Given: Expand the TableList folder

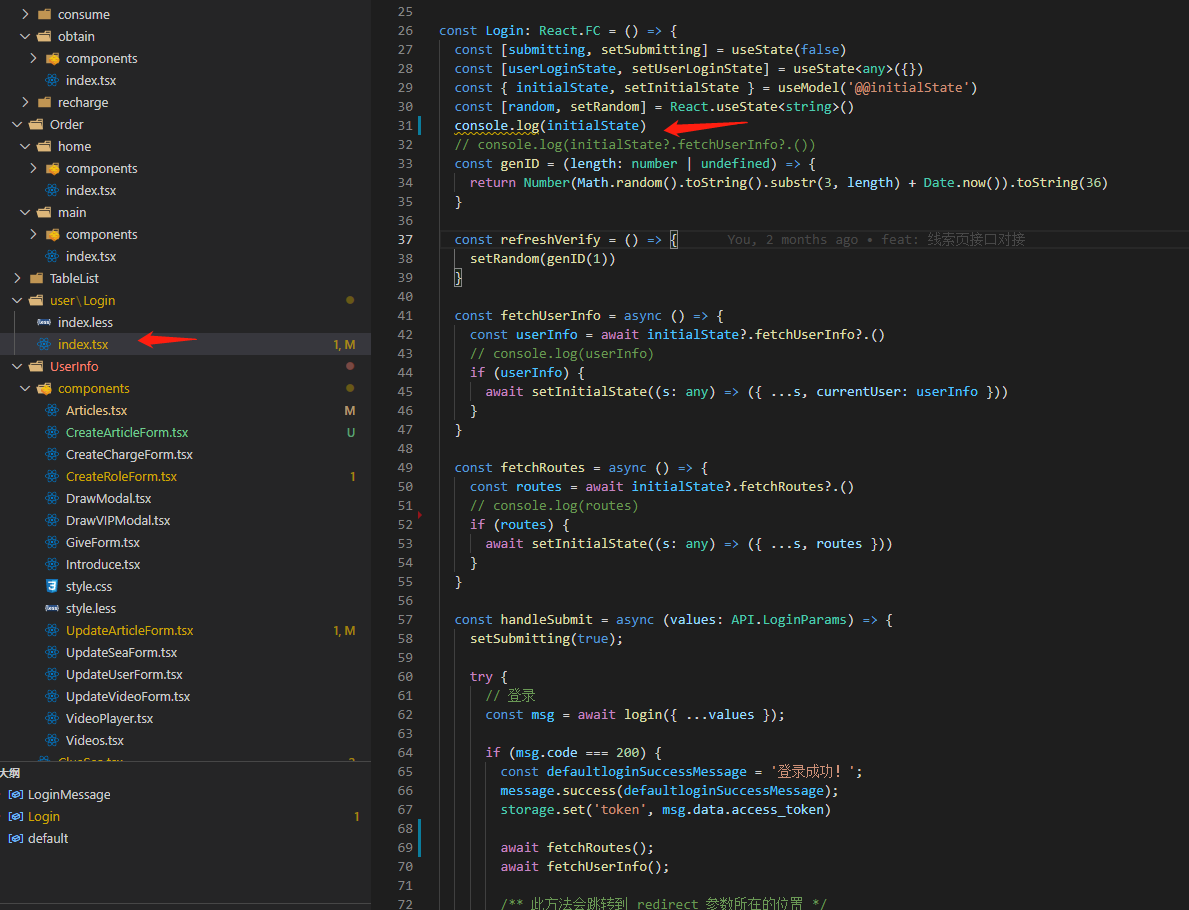Looking at the screenshot, I should (16, 278).
